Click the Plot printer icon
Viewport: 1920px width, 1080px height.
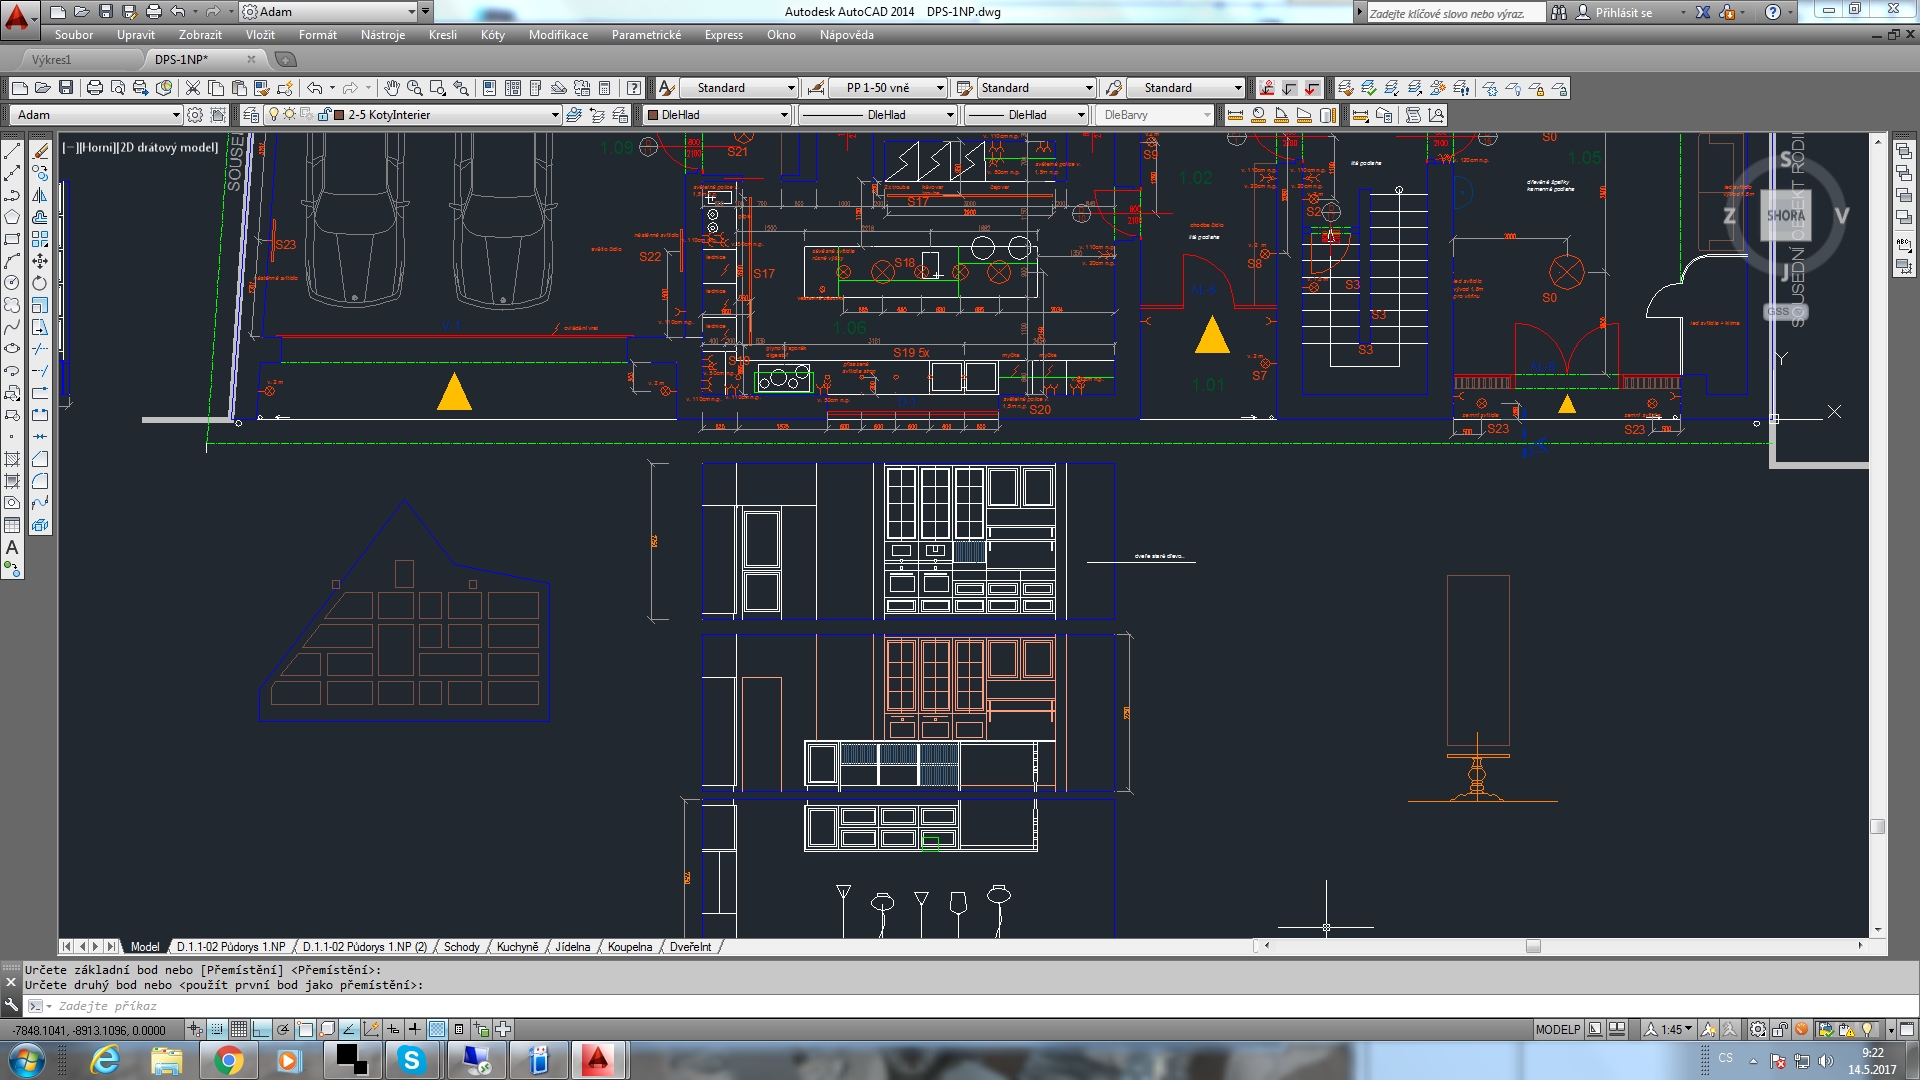[x=95, y=88]
